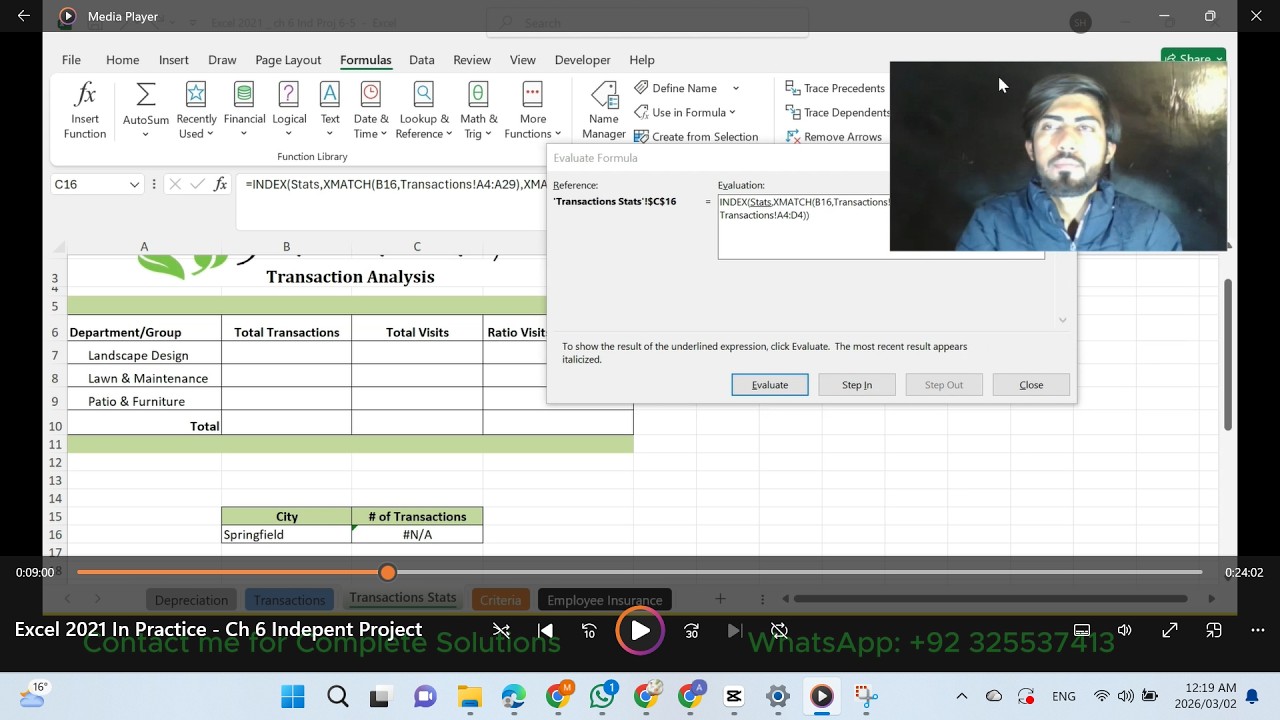Click Trace Precedents
The width and height of the screenshot is (1280, 720).
click(835, 88)
